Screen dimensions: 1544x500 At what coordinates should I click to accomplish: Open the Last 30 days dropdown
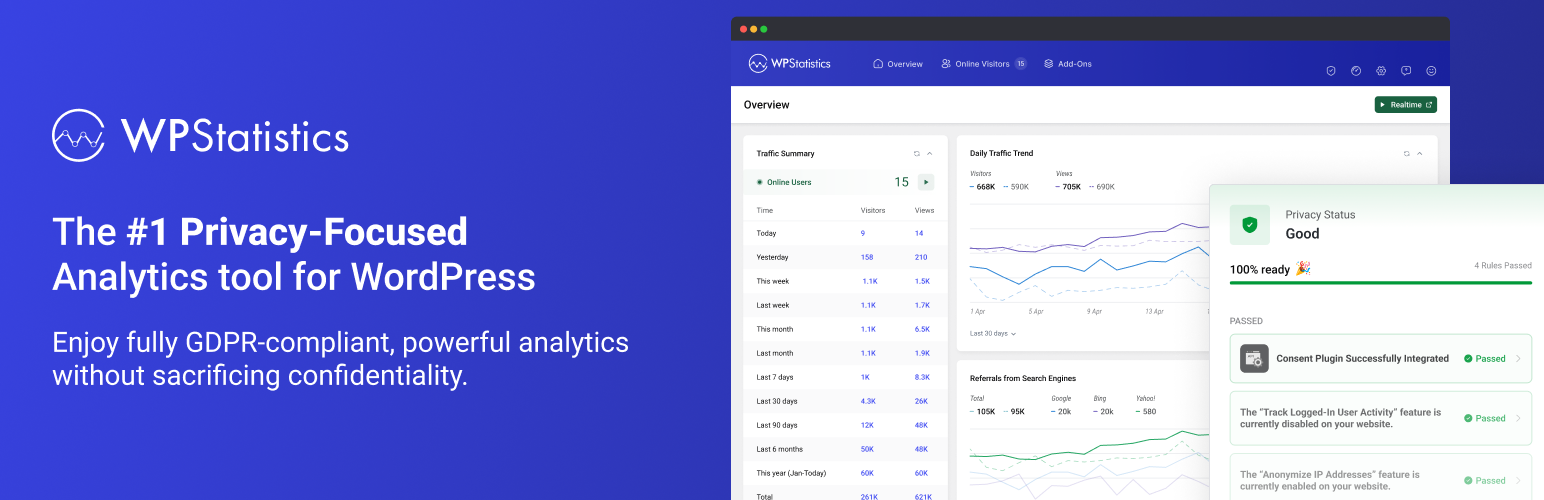pos(992,333)
